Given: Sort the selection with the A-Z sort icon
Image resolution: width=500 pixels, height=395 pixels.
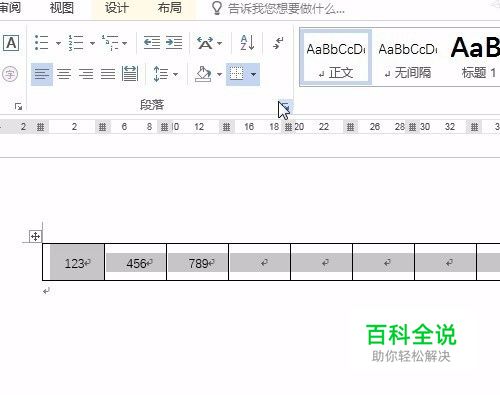Looking at the screenshot, I should pos(247,43).
